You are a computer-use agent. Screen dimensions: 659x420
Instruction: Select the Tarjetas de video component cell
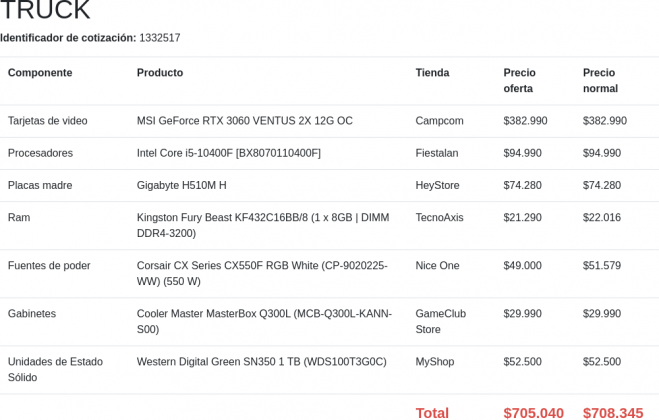(47, 121)
